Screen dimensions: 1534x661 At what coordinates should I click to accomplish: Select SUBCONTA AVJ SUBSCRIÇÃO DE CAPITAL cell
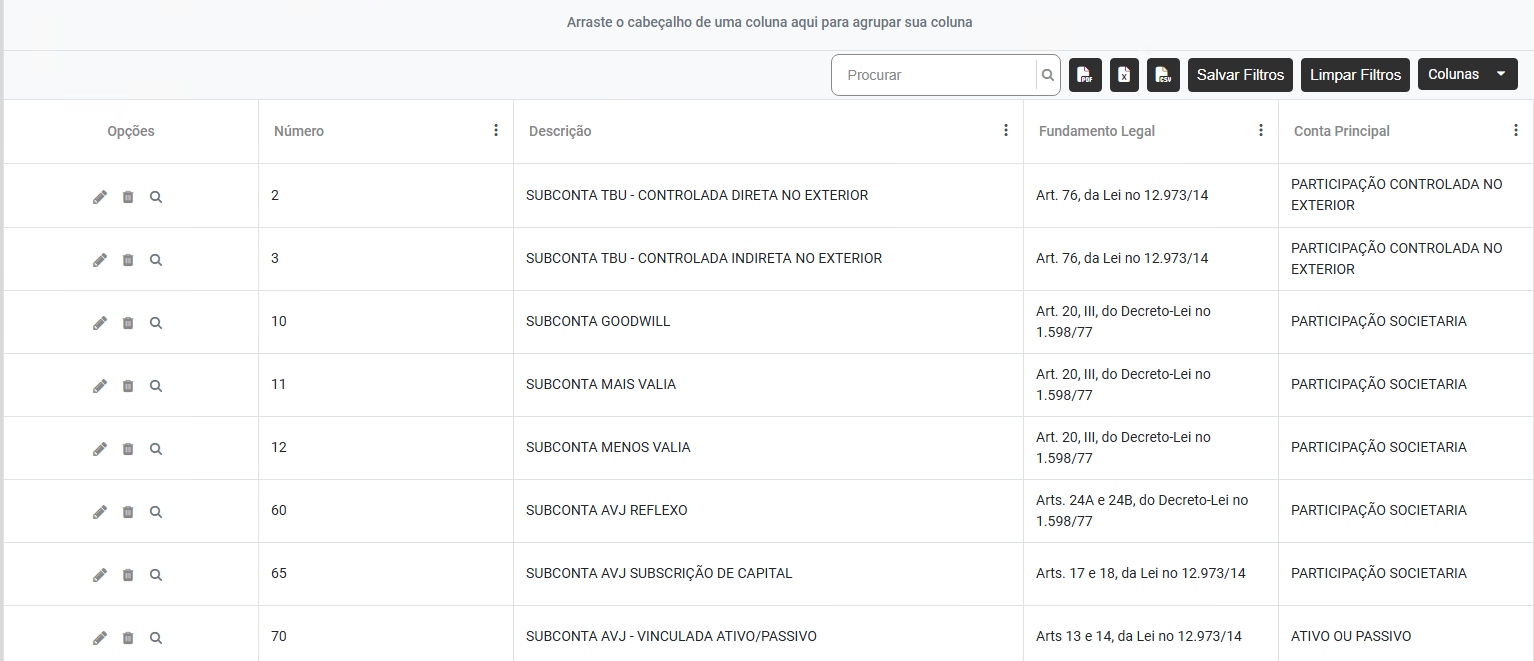point(768,574)
